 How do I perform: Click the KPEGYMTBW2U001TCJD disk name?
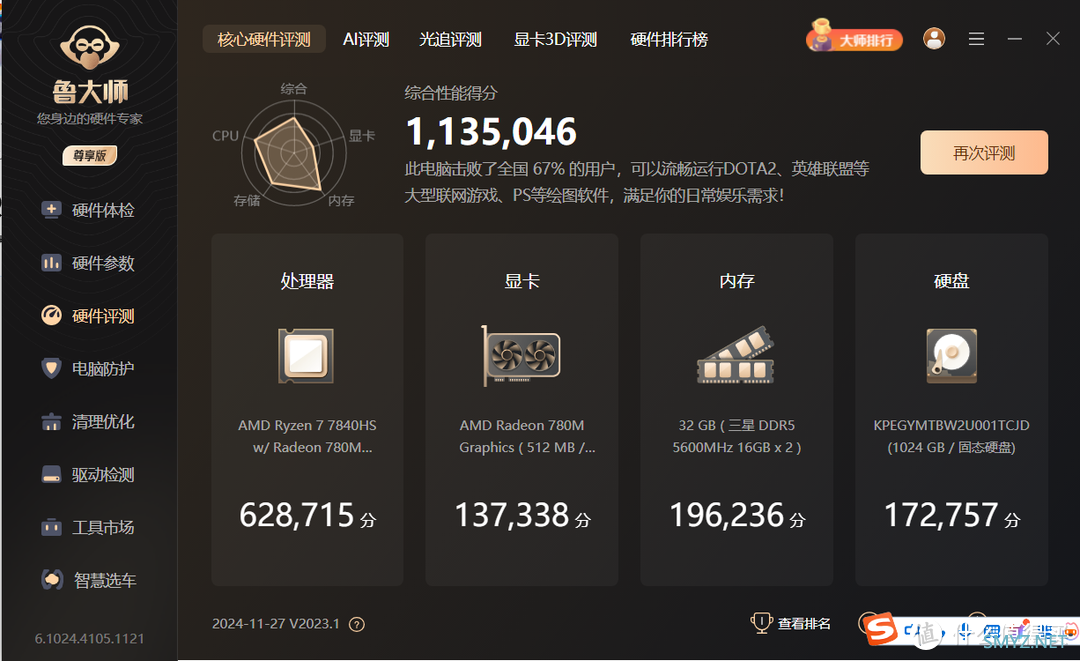click(x=951, y=426)
